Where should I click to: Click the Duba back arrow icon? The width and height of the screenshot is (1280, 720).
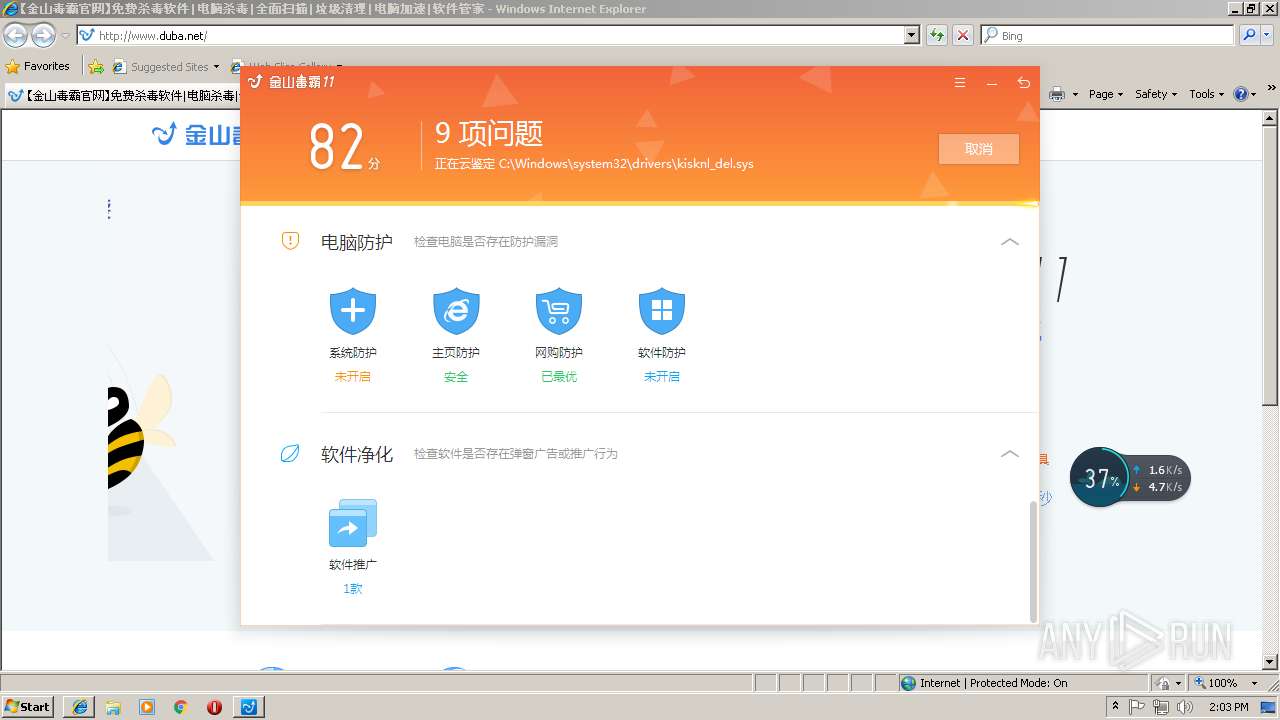click(x=1023, y=83)
